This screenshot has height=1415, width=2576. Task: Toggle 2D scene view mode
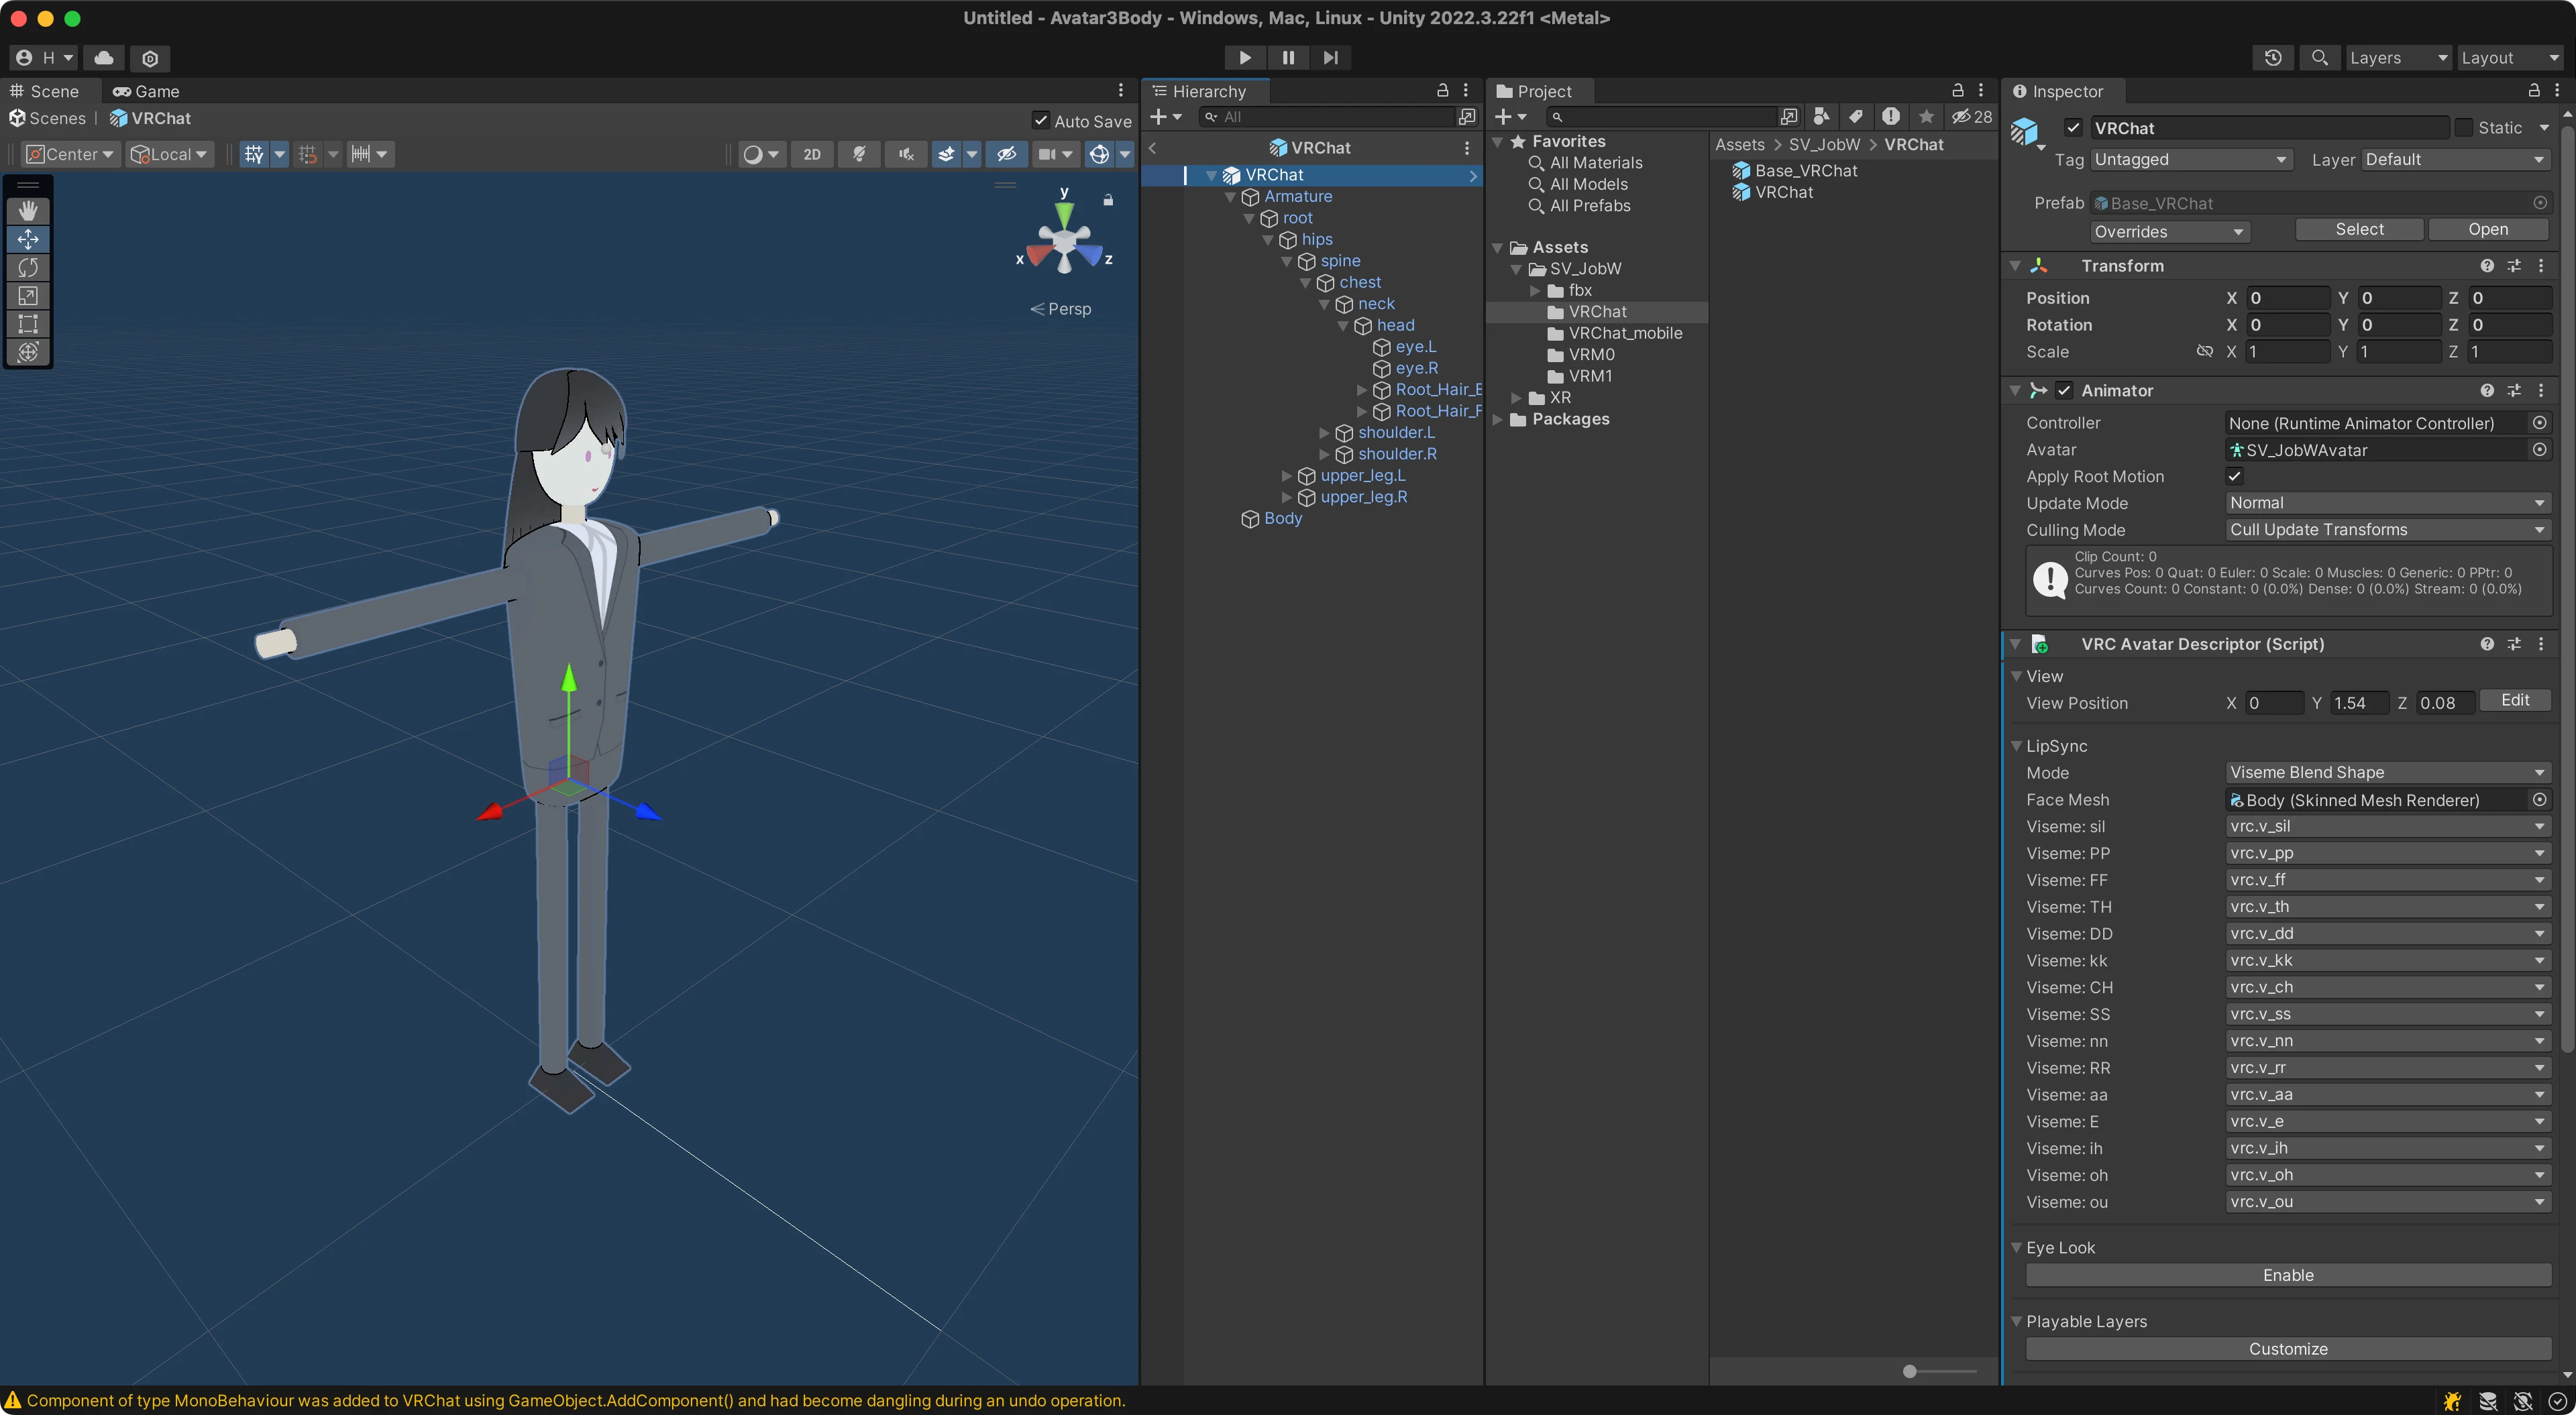pos(812,154)
